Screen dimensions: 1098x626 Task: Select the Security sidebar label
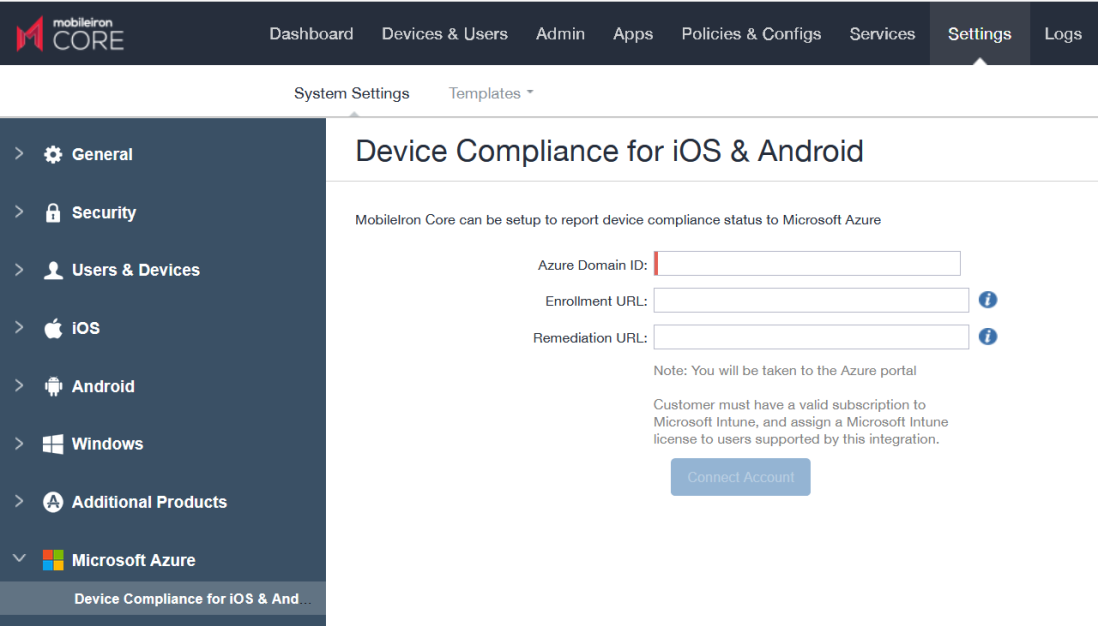point(104,213)
